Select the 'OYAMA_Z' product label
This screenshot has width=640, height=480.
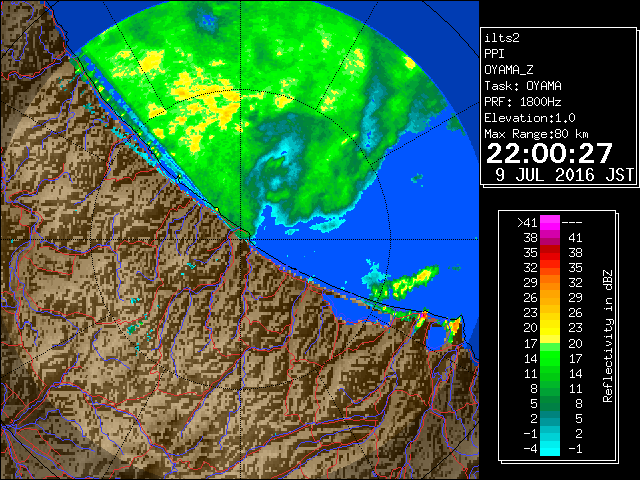tap(509, 70)
